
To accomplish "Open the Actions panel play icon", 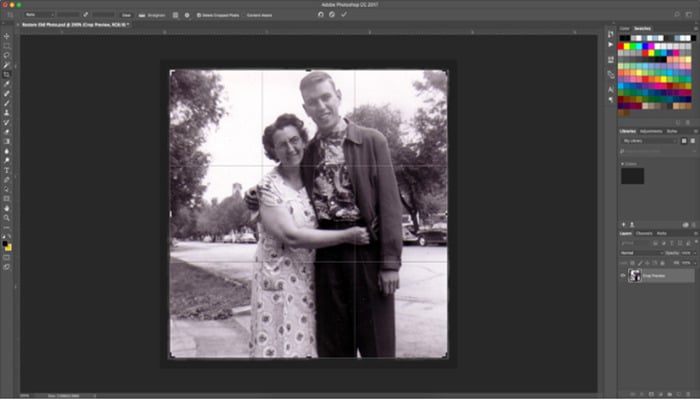I will 611,45.
